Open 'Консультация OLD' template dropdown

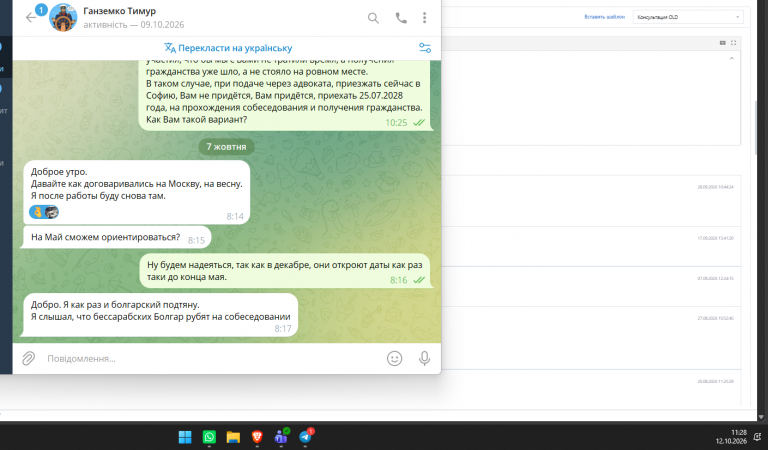tap(688, 17)
